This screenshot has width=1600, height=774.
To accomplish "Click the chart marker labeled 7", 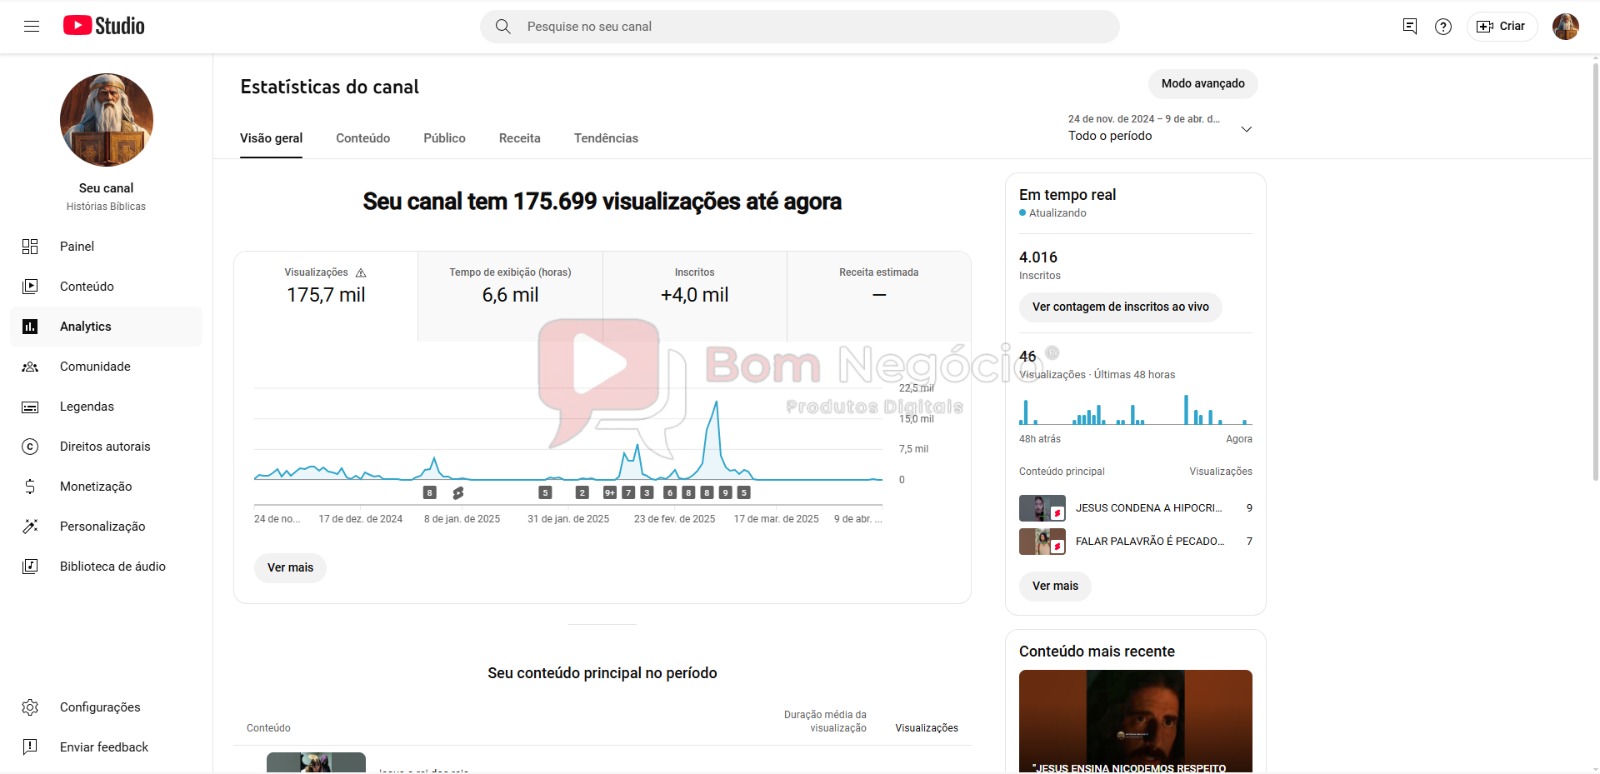I will pyautogui.click(x=628, y=493).
